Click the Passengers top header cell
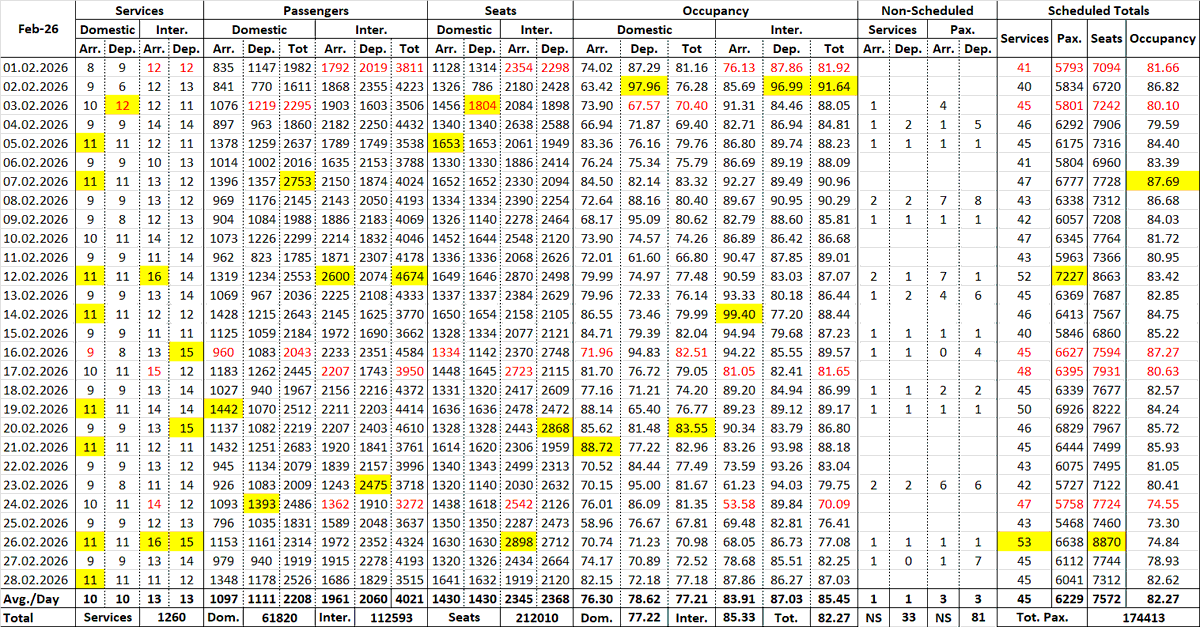This screenshot has height=627, width=1200. (315, 10)
